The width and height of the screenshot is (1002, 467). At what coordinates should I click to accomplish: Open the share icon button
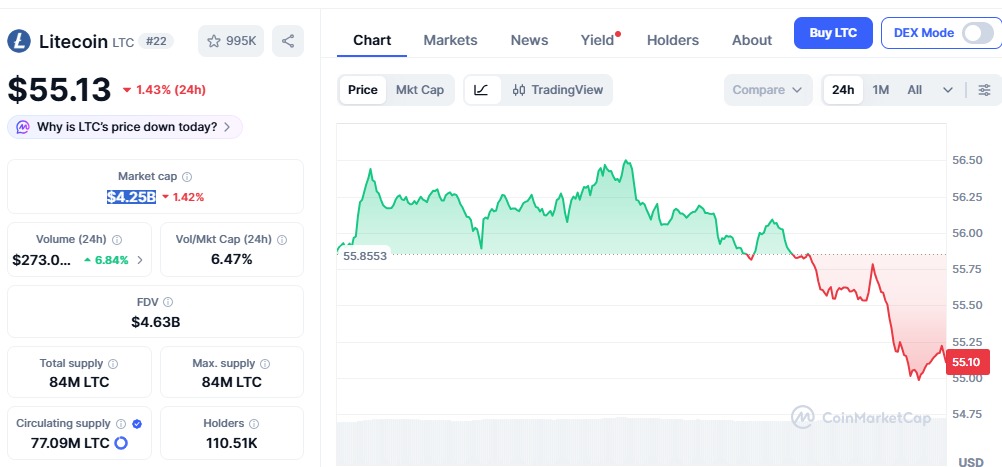click(x=288, y=42)
